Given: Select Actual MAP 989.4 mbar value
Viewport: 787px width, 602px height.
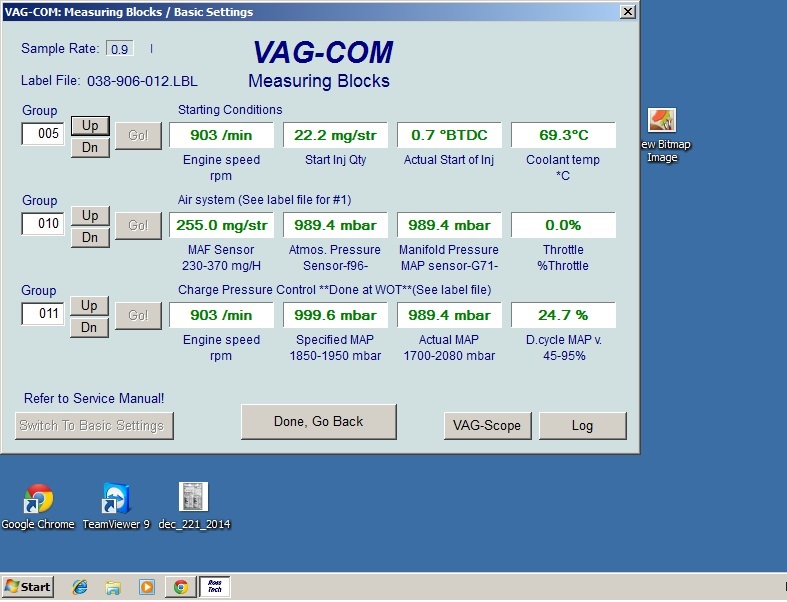Looking at the screenshot, I should [x=449, y=315].
